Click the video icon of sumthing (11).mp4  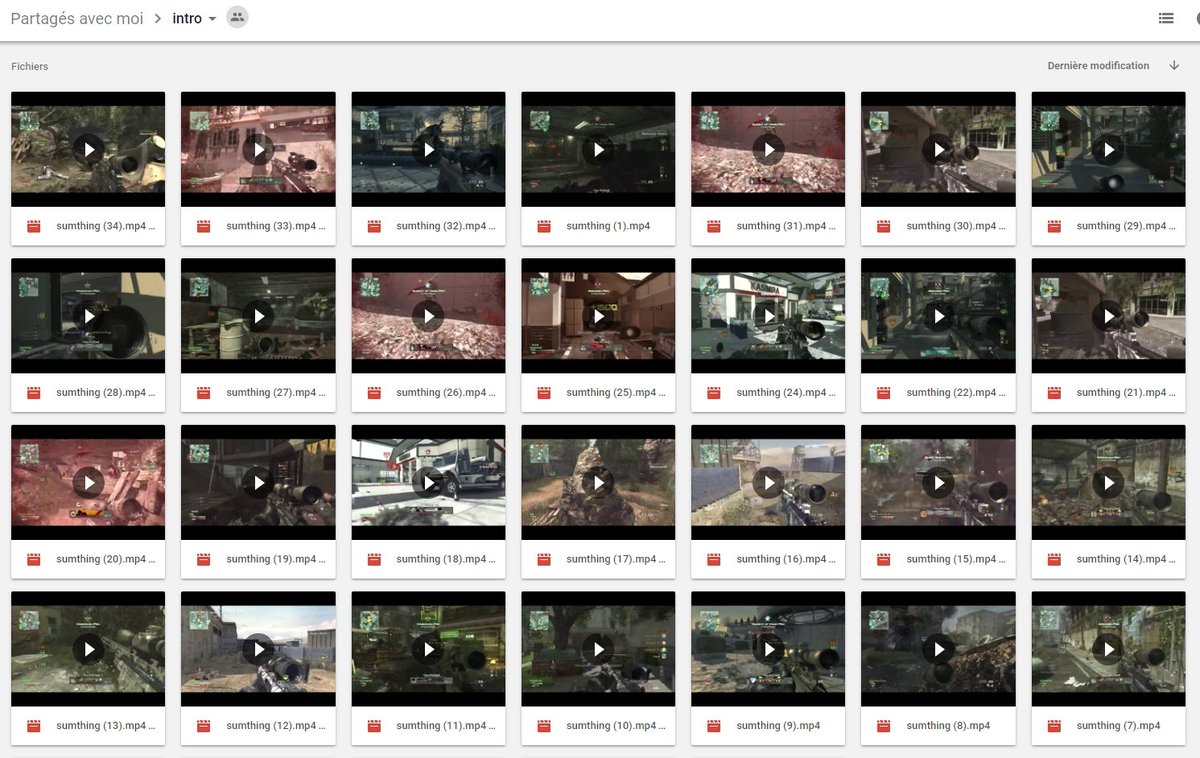coord(374,726)
